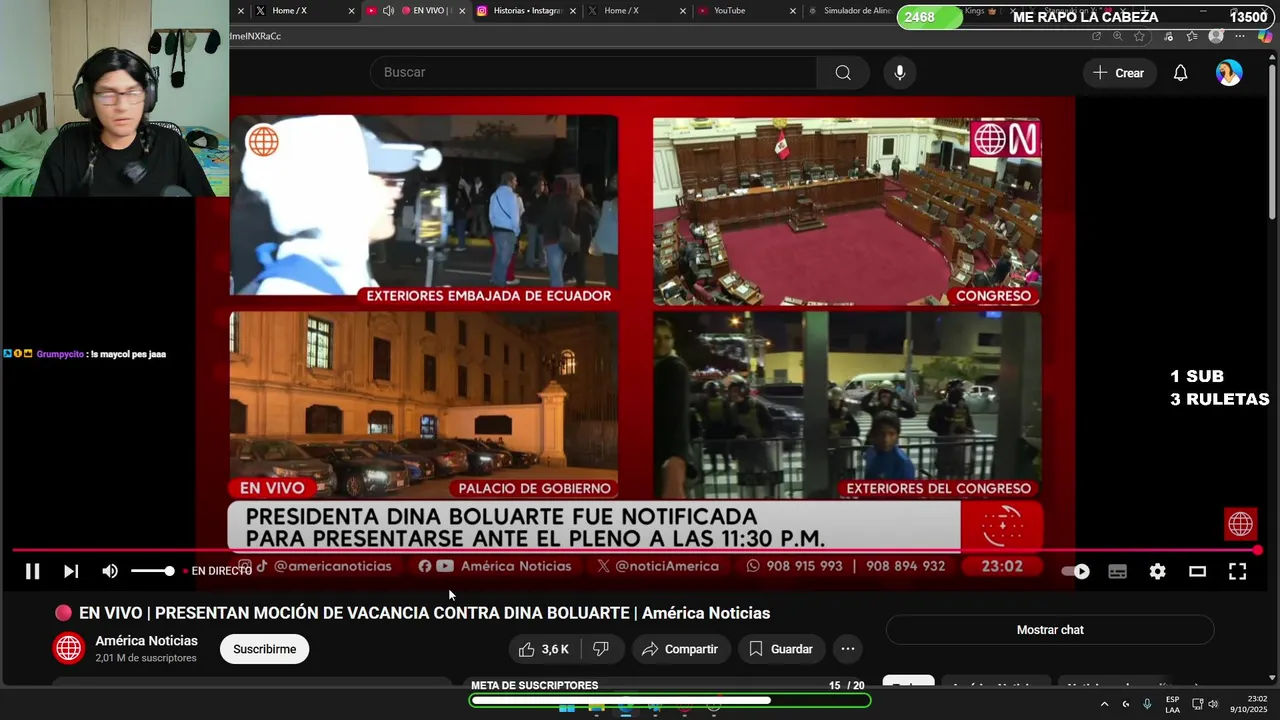Search with the magnifier button
The width and height of the screenshot is (1280, 720).
[x=843, y=72]
